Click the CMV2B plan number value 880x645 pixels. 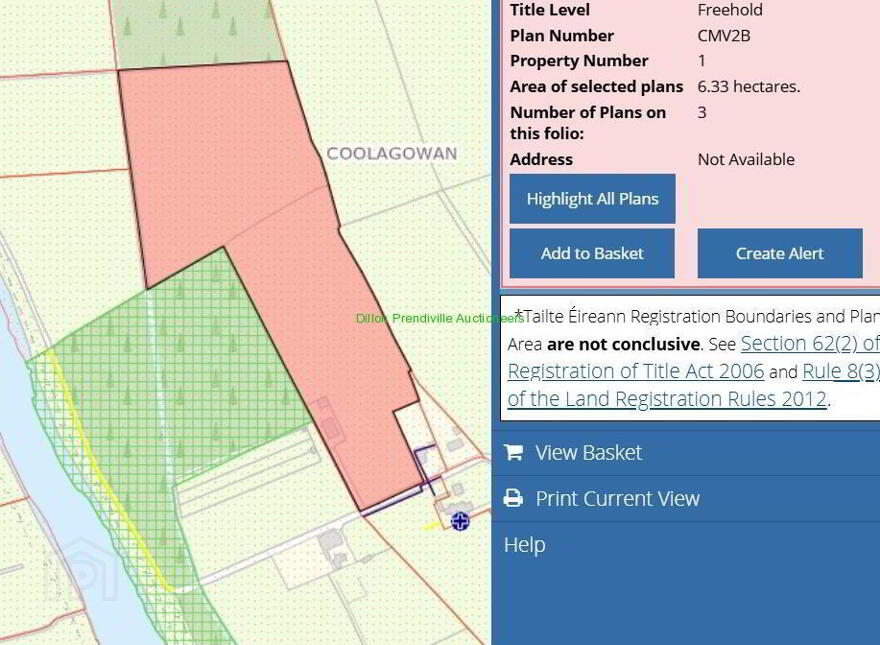723,35
